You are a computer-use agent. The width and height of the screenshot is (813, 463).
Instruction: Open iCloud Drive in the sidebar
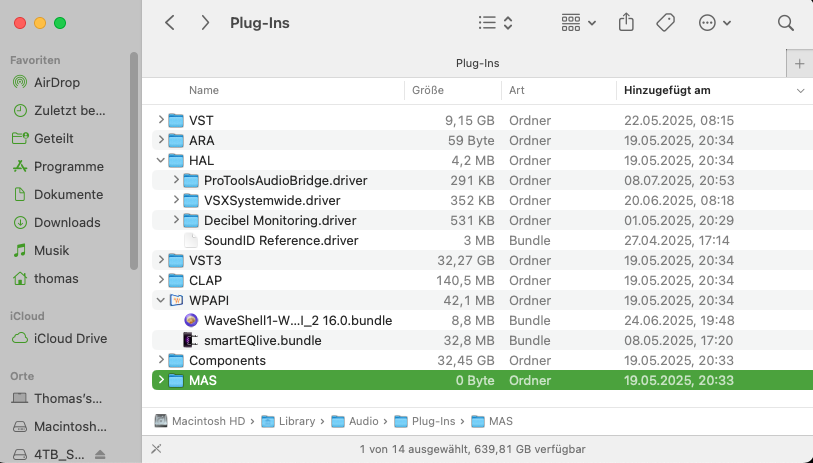(70, 338)
